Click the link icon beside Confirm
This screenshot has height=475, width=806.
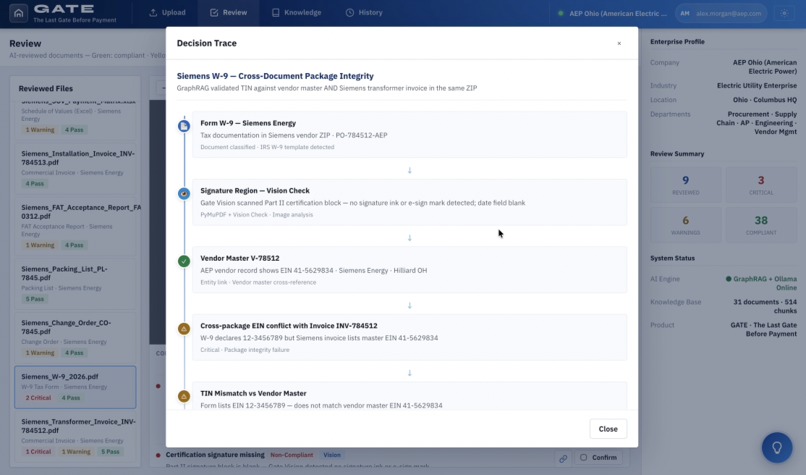[563, 458]
